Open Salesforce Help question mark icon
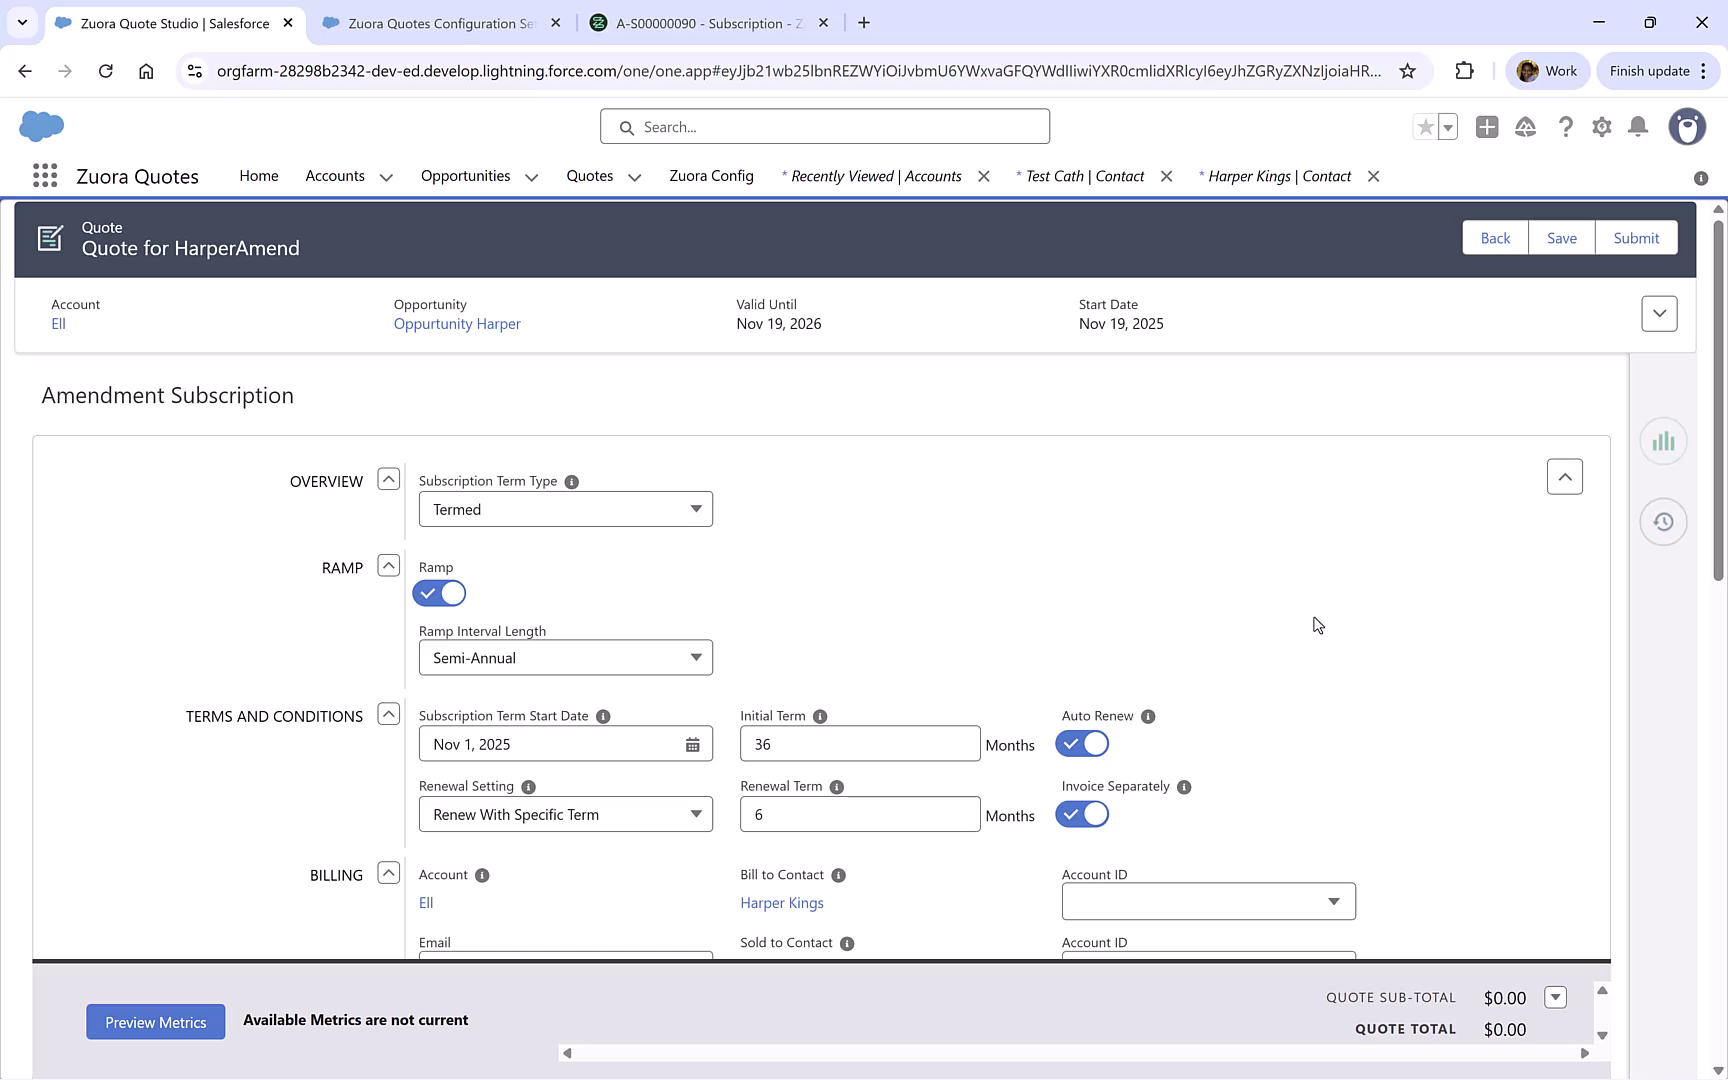This screenshot has width=1728, height=1080. [x=1566, y=127]
